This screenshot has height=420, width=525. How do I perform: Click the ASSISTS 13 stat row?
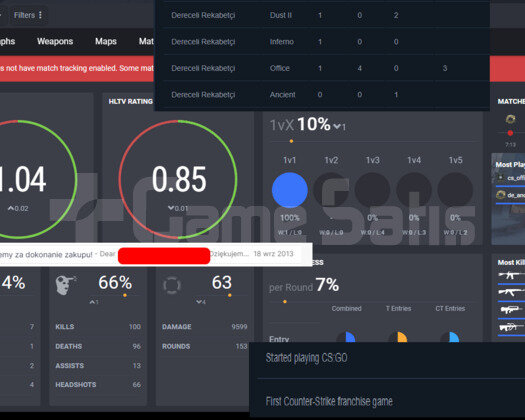click(98, 365)
